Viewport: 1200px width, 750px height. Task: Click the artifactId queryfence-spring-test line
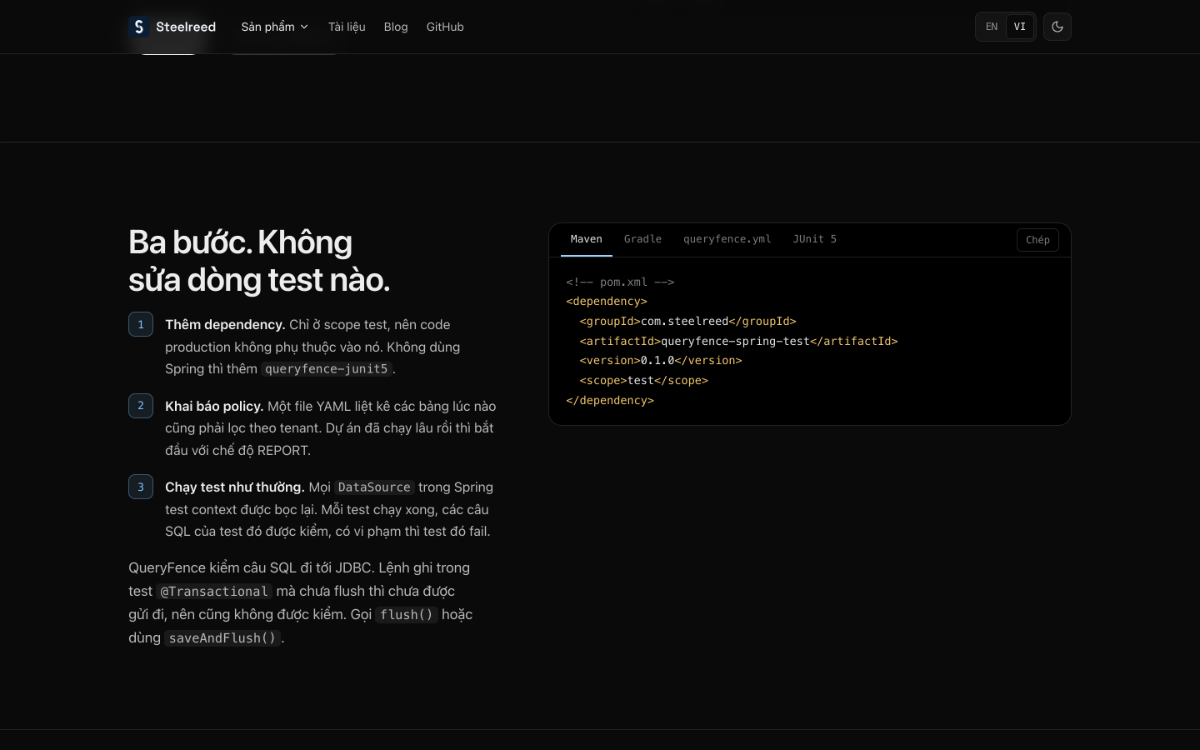pos(739,341)
